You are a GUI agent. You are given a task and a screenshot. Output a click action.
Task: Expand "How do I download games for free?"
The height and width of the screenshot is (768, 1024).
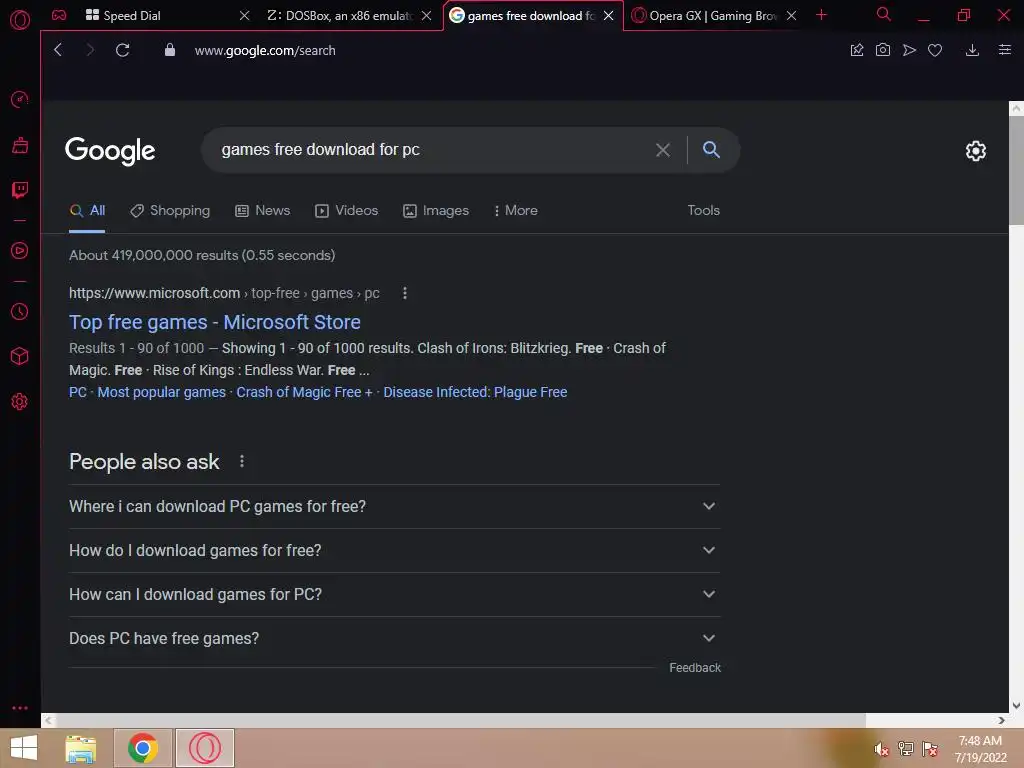click(x=394, y=551)
